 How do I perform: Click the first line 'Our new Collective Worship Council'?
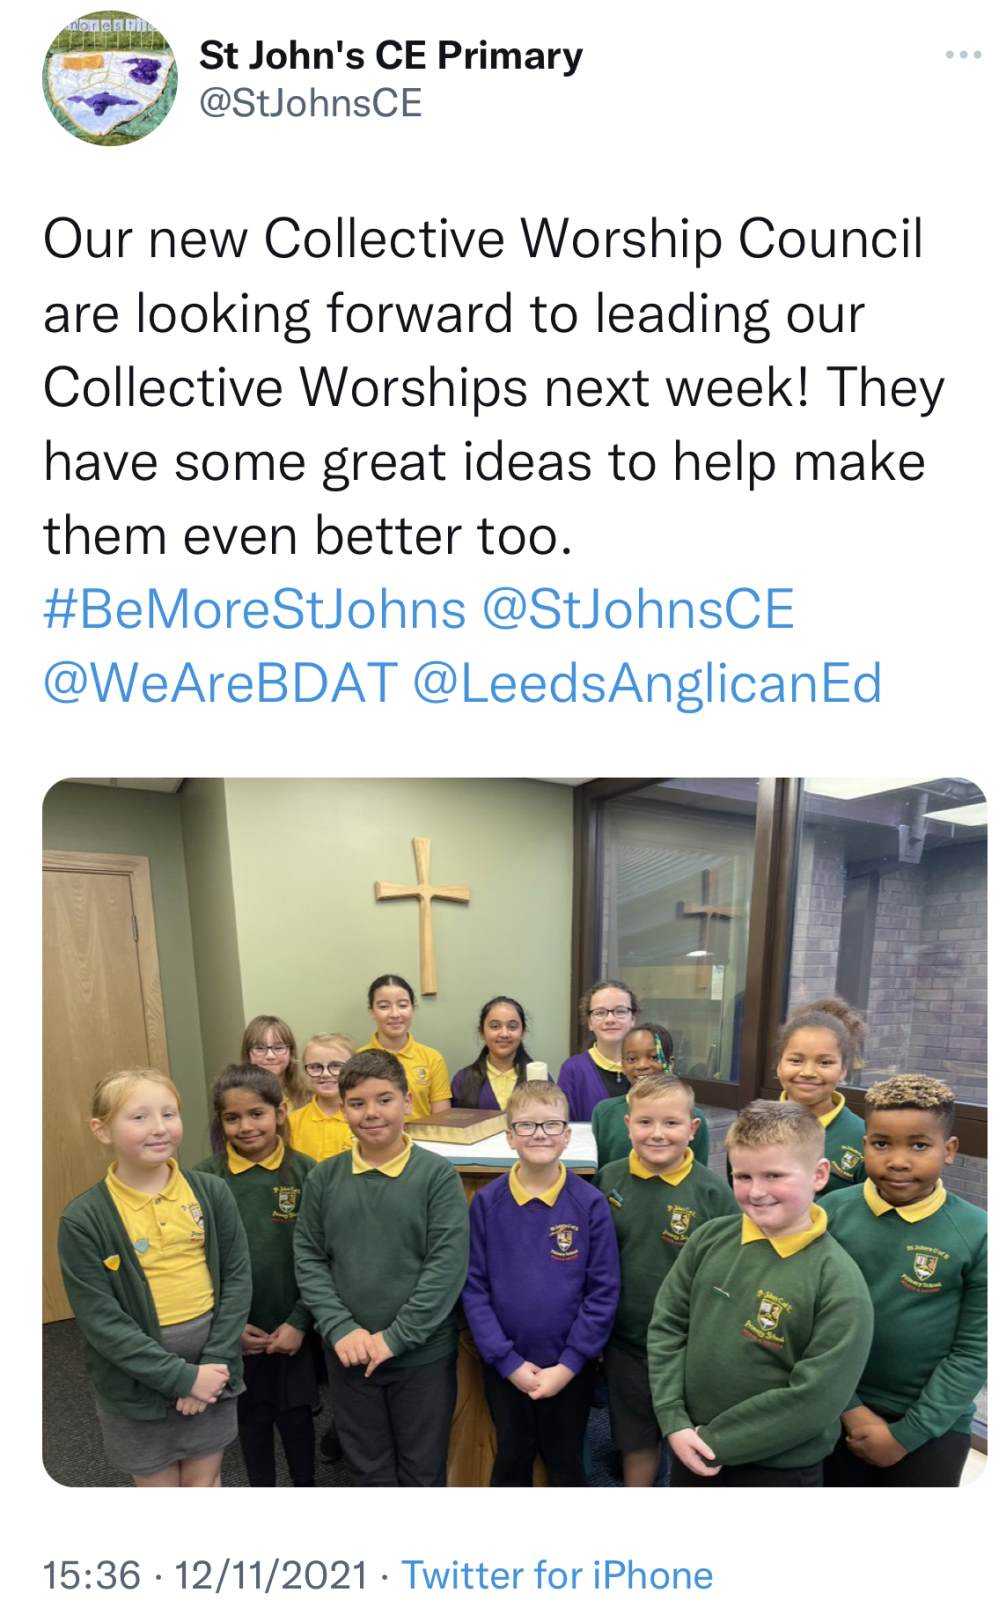click(483, 240)
